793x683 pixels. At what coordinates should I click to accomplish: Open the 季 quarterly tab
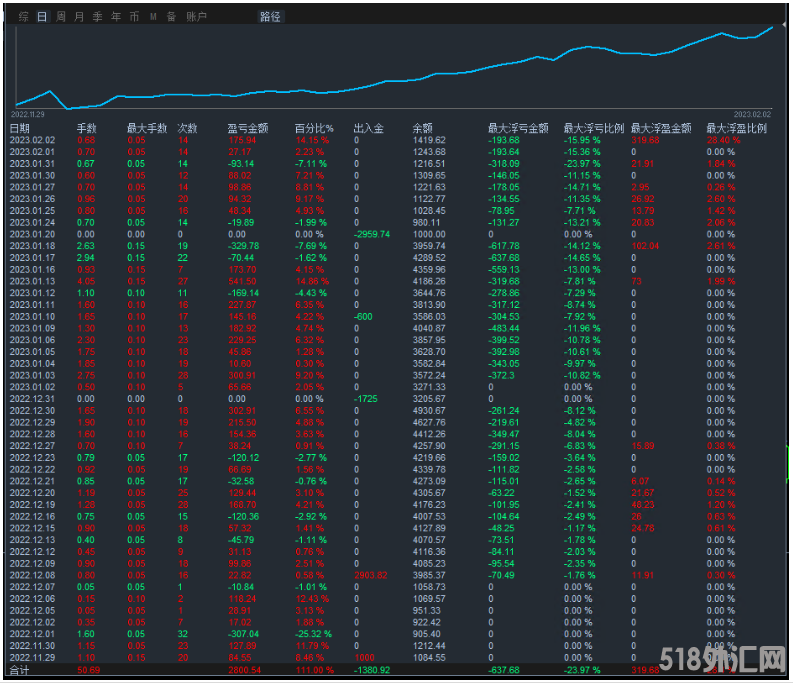98,17
